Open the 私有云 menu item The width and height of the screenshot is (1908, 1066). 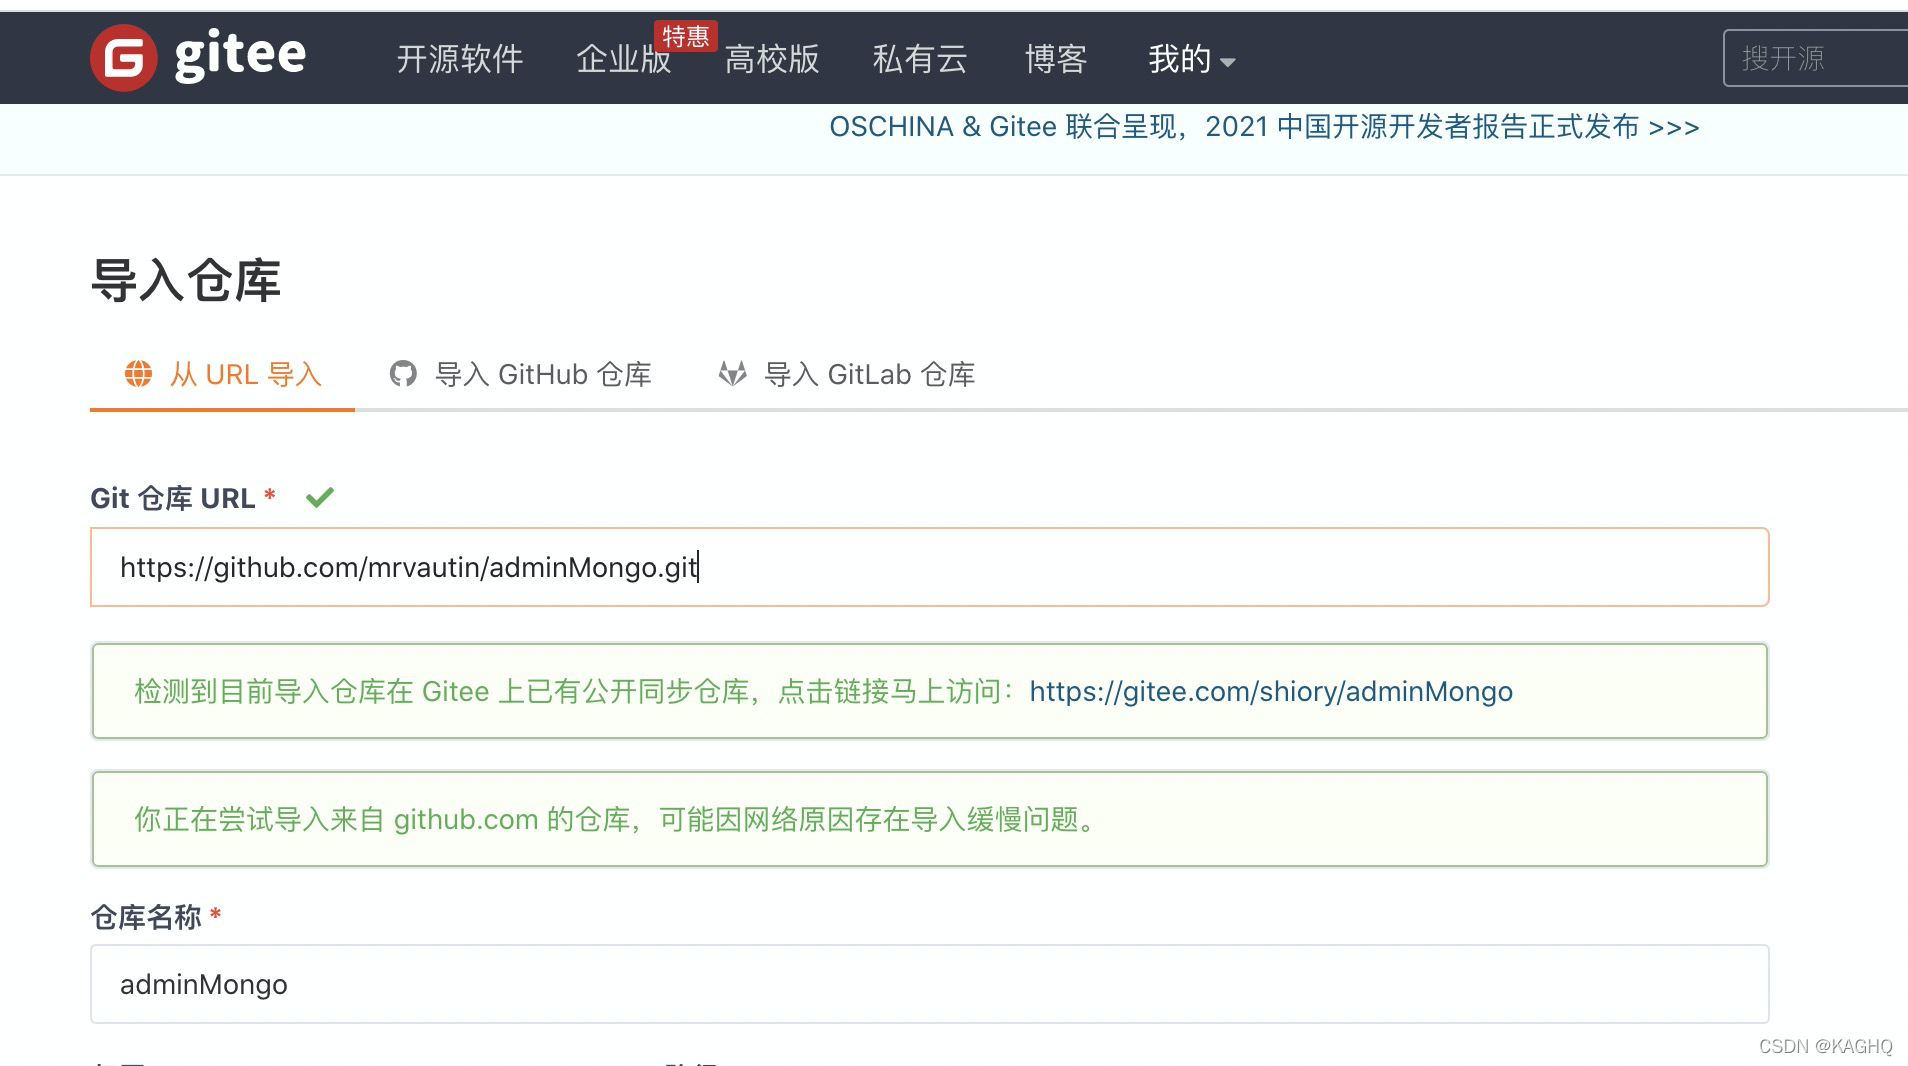920,59
